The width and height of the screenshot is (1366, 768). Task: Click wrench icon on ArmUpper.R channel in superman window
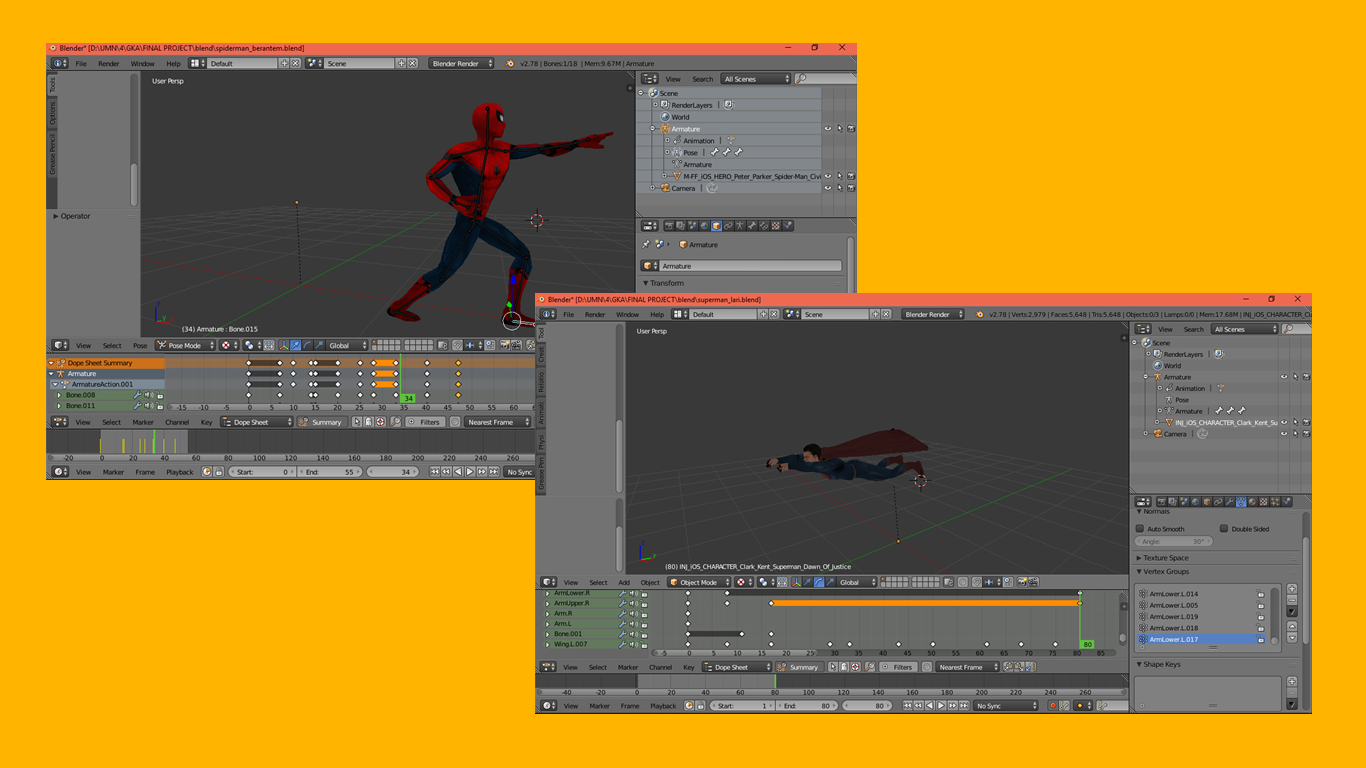pos(622,603)
